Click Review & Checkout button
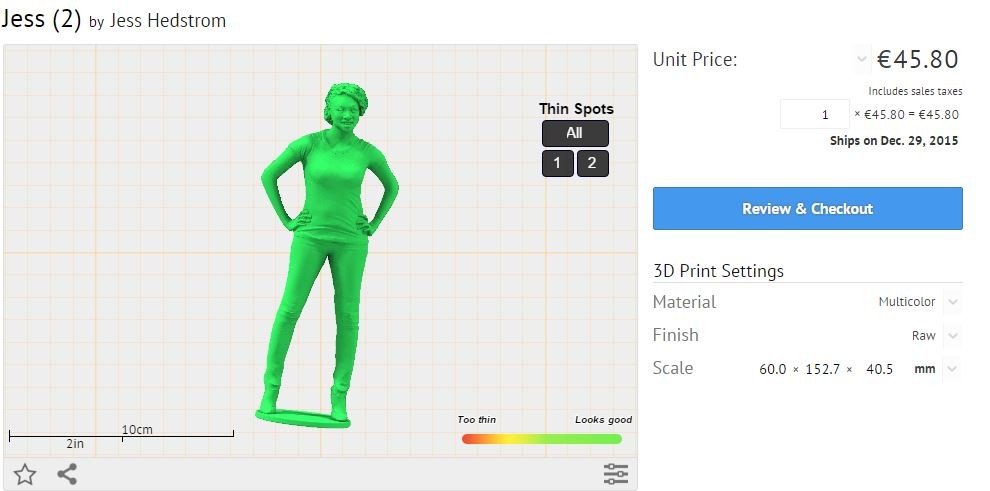This screenshot has height=491, width=990. (808, 208)
